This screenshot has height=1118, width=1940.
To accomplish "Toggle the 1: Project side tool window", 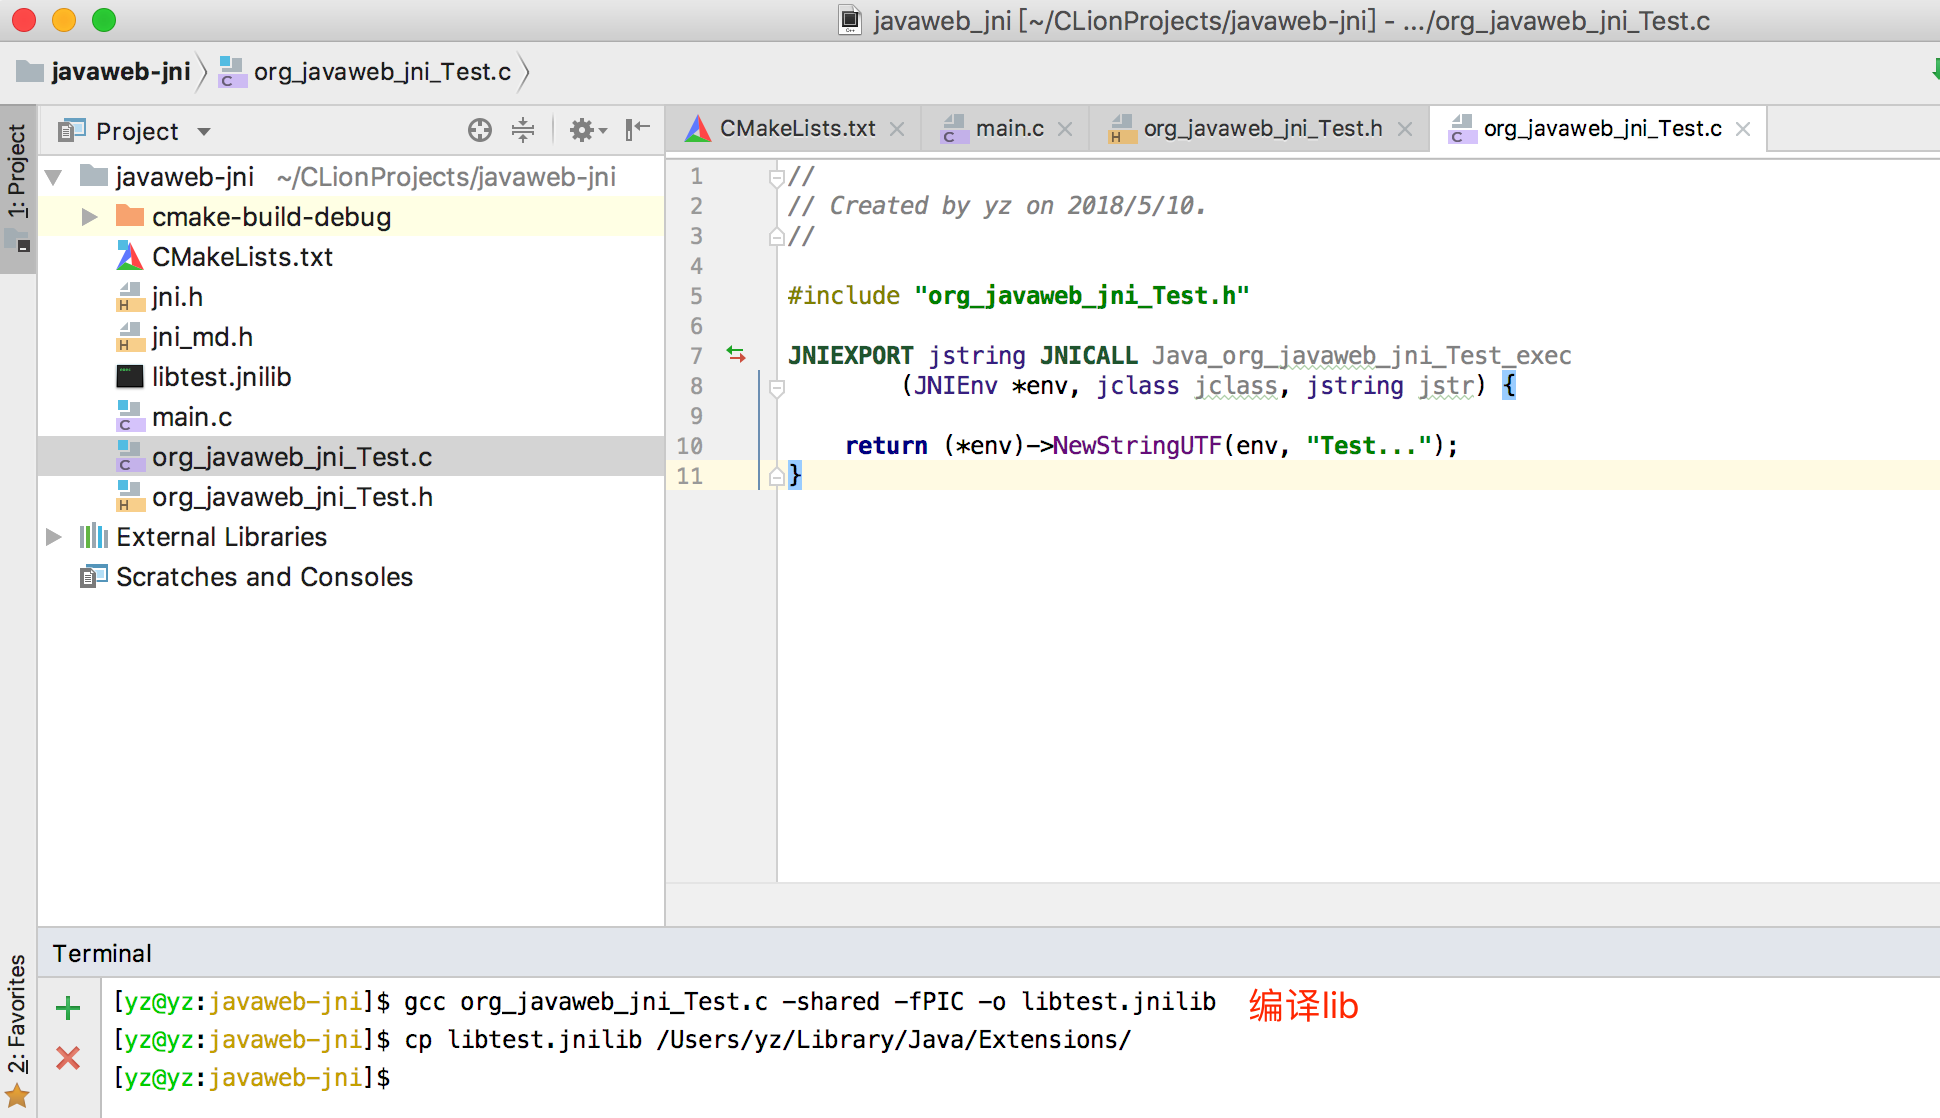I will pos(17,171).
